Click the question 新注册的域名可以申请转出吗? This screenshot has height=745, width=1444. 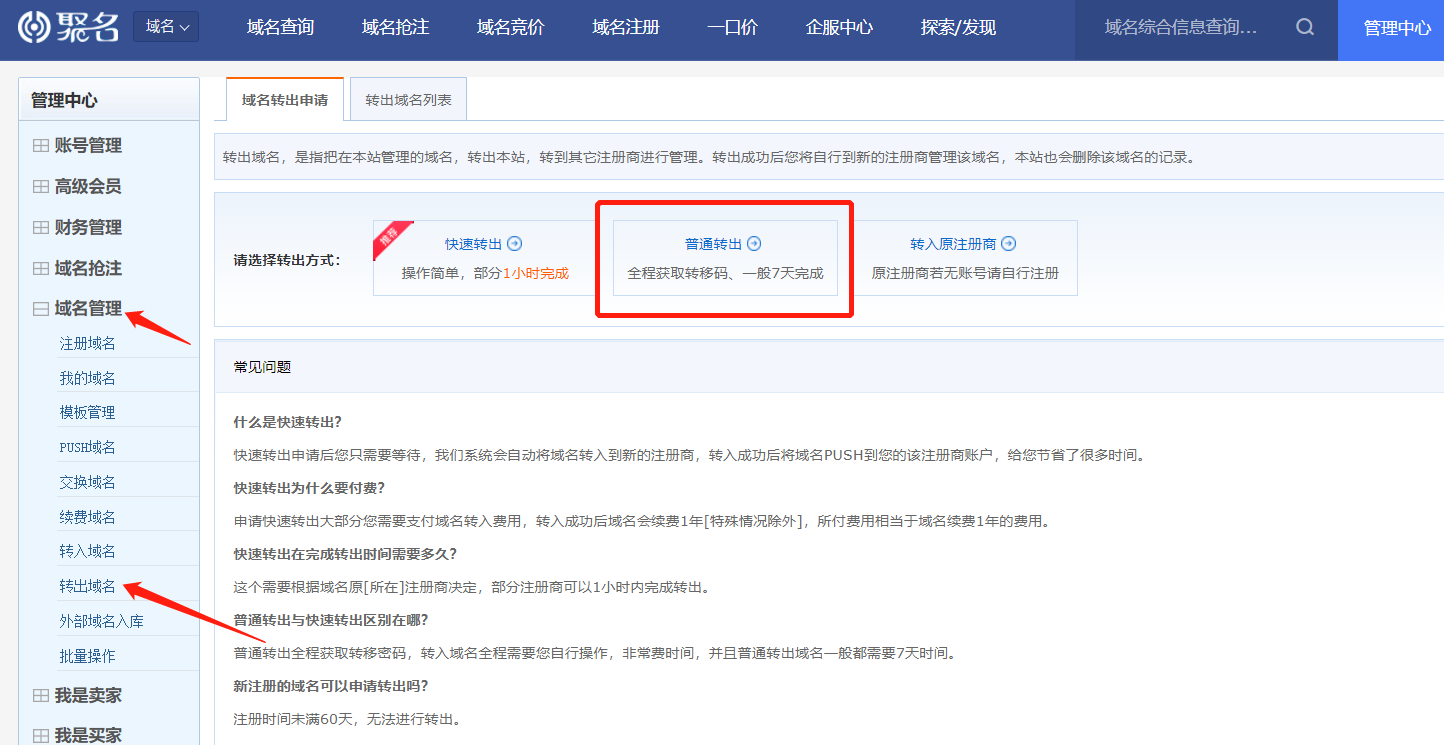pyautogui.click(x=331, y=686)
